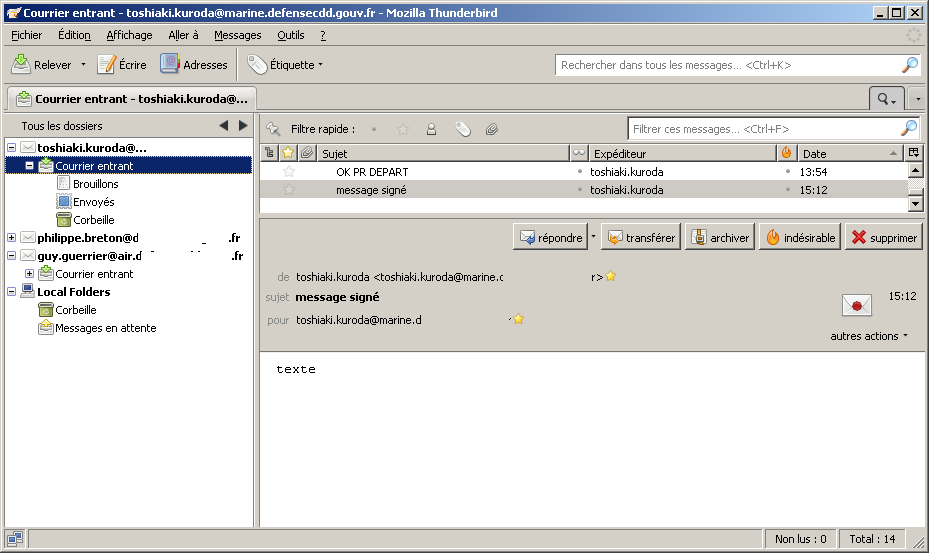This screenshot has width=929, height=553.
Task: Toggle star on 'OK PR DEPART' message
Action: click(x=289, y=172)
